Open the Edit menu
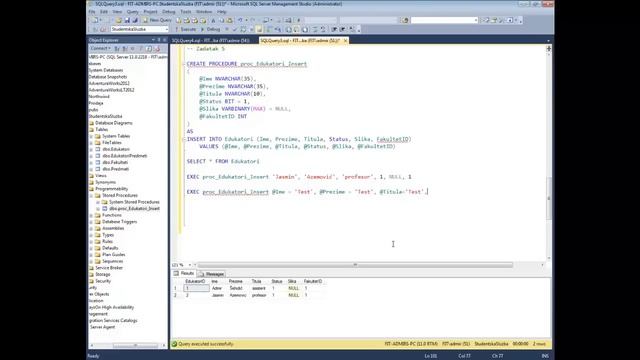The image size is (640, 360). click(104, 12)
